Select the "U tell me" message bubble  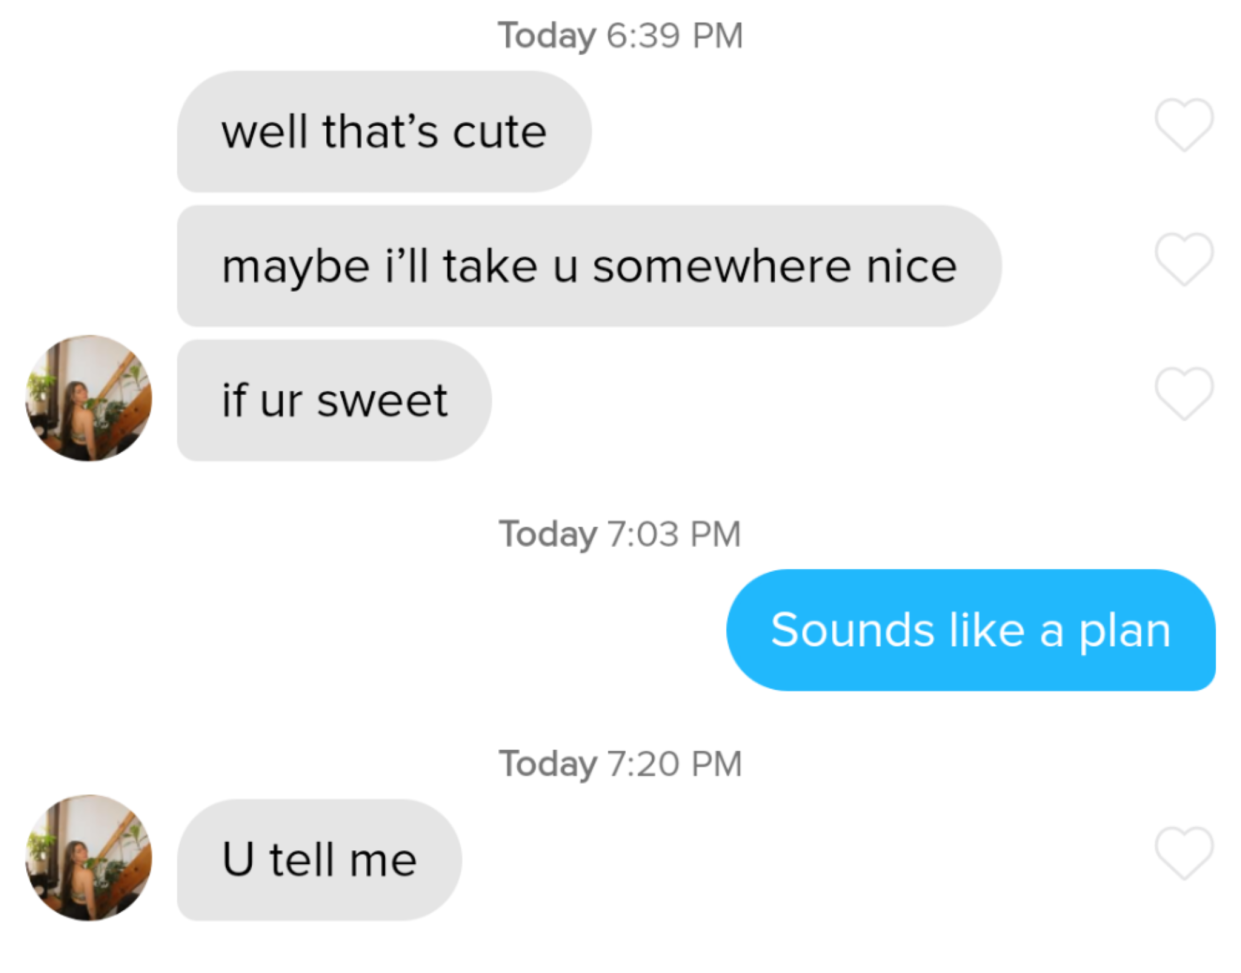[319, 860]
